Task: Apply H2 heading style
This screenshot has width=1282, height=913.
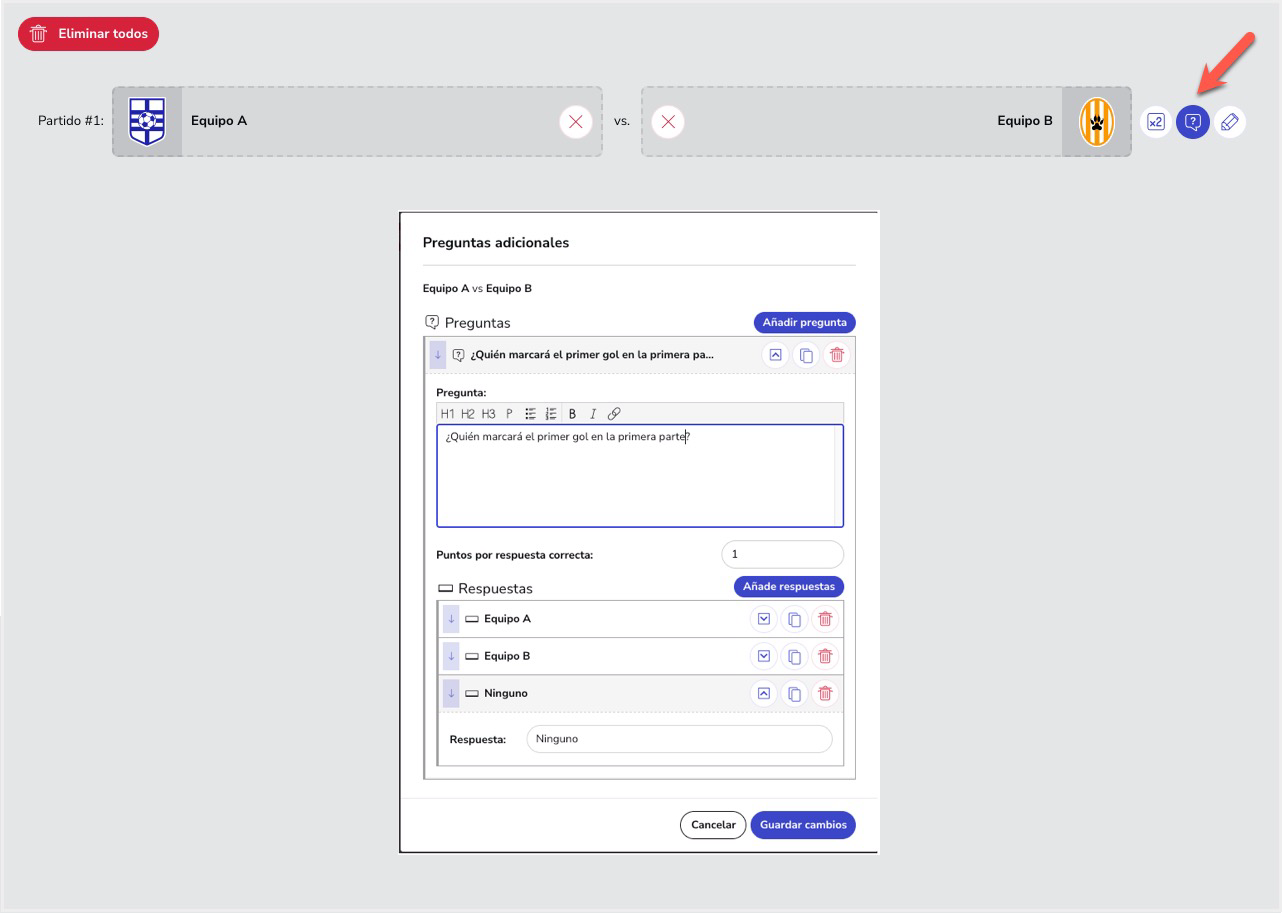Action: coord(468,414)
